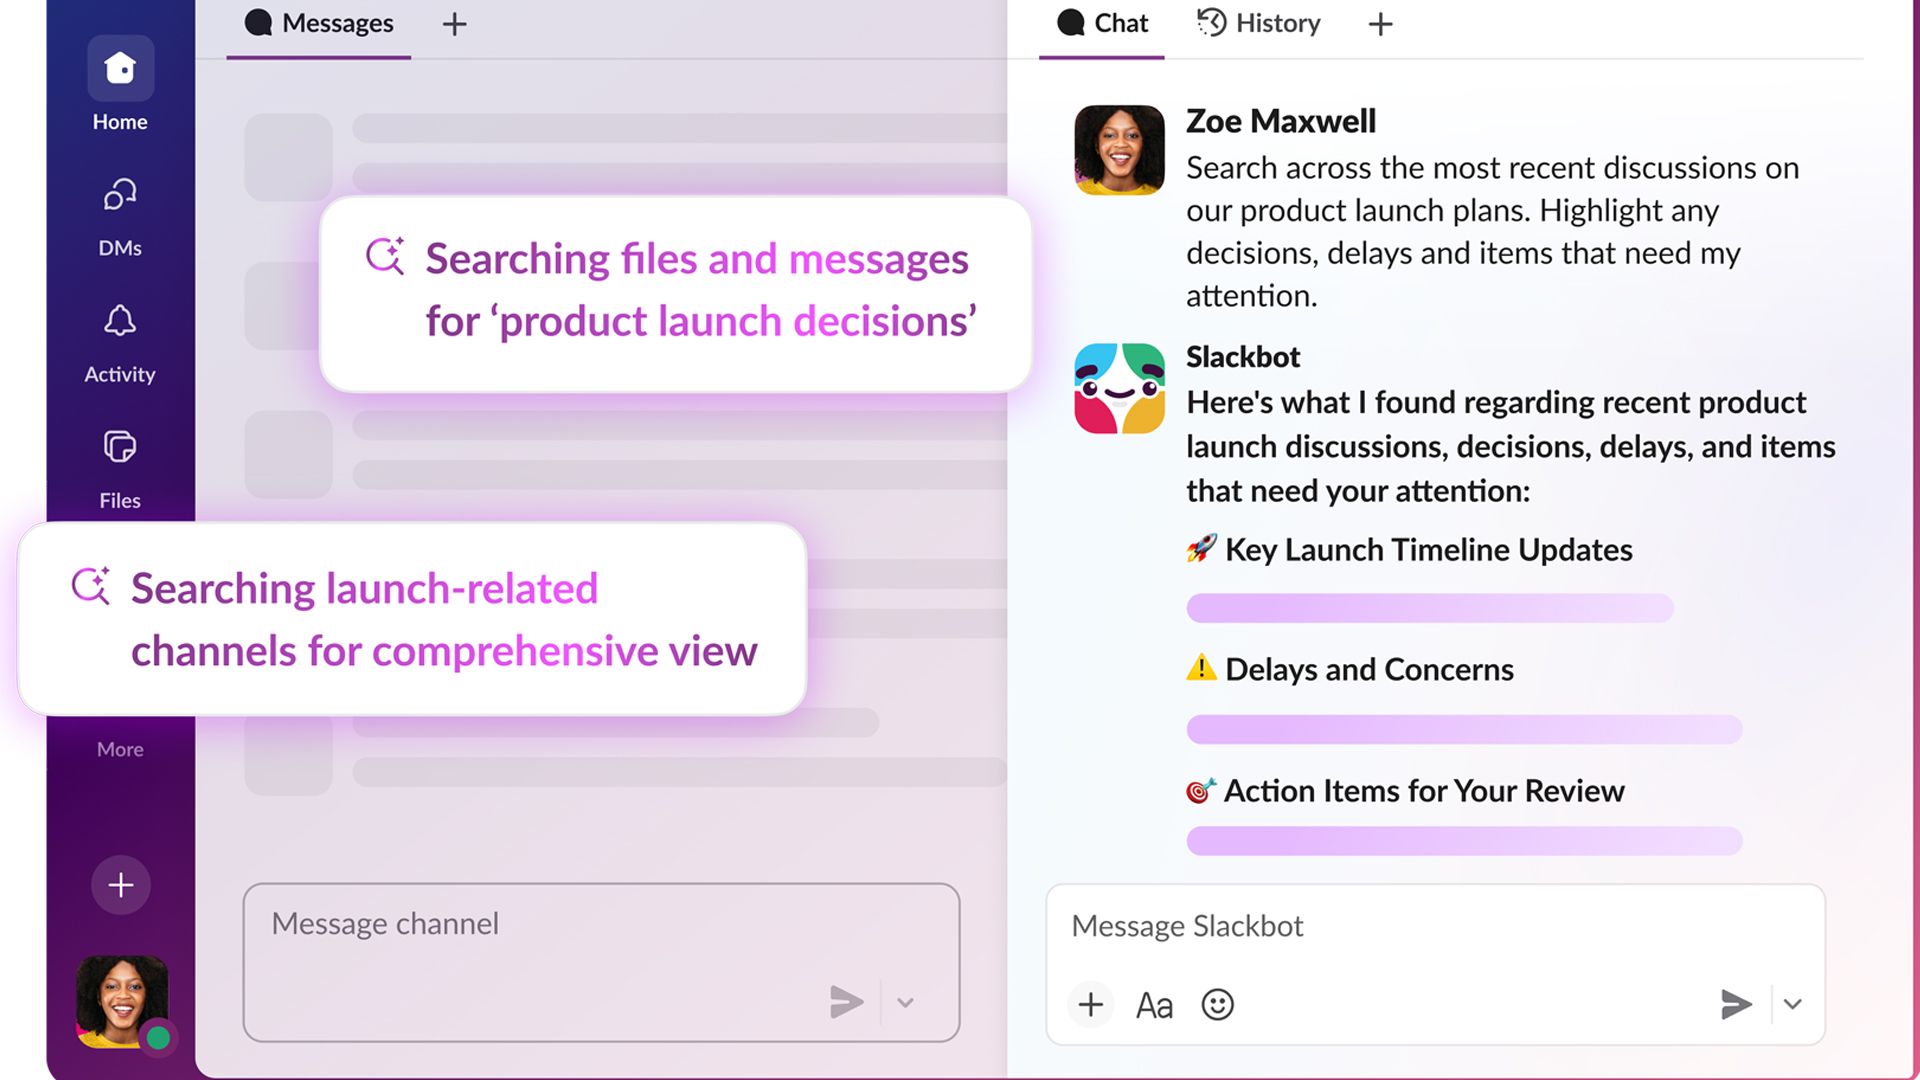The height and width of the screenshot is (1080, 1920).
Task: Toggle text formatting with the Aa icon
Action: tap(1154, 1005)
